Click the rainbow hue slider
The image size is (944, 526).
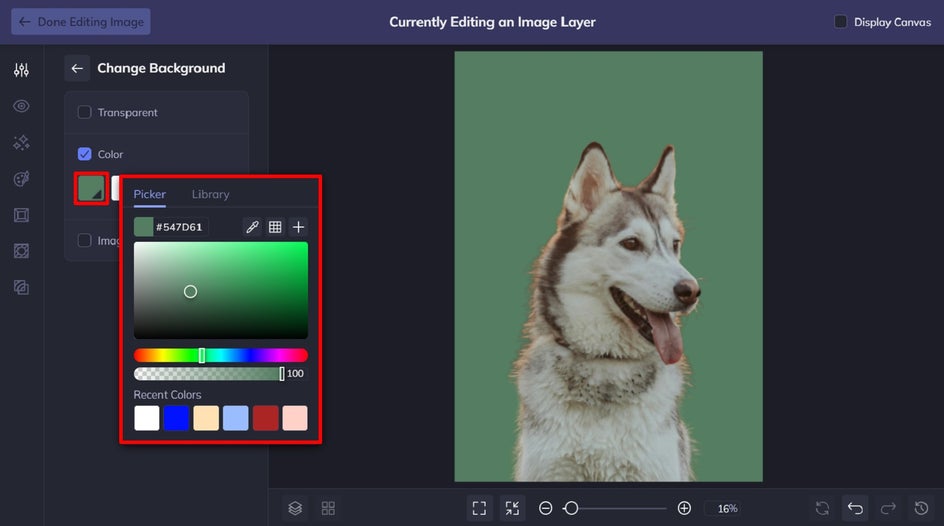220,355
